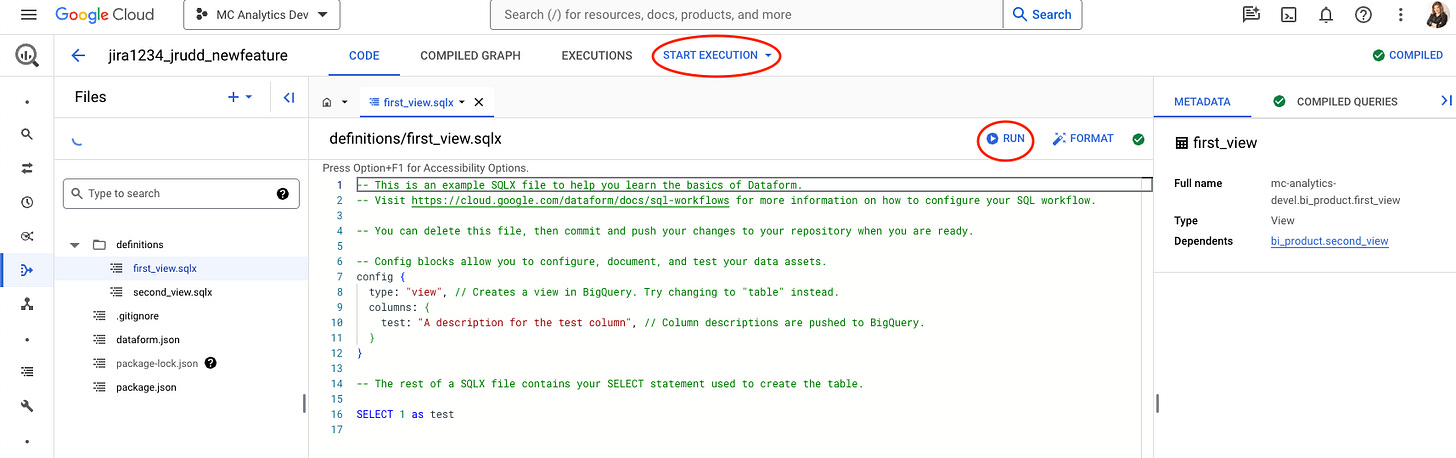The image size is (1456, 458).
Task: Click the COMPILED status indicator
Action: point(1408,56)
